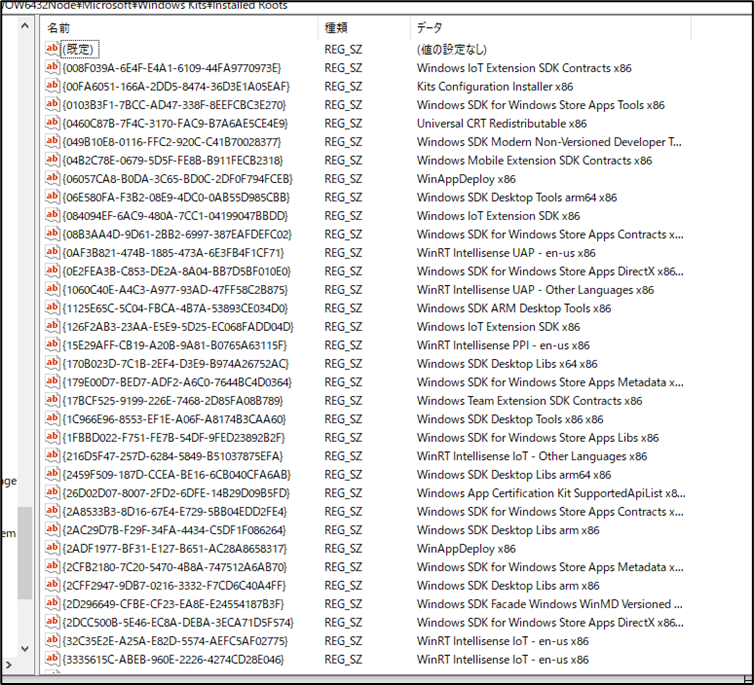Select value {3335615C-ABEB-960E-2226-4274CD28E046}
Image resolution: width=754 pixels, height=685 pixels.
click(x=173, y=660)
